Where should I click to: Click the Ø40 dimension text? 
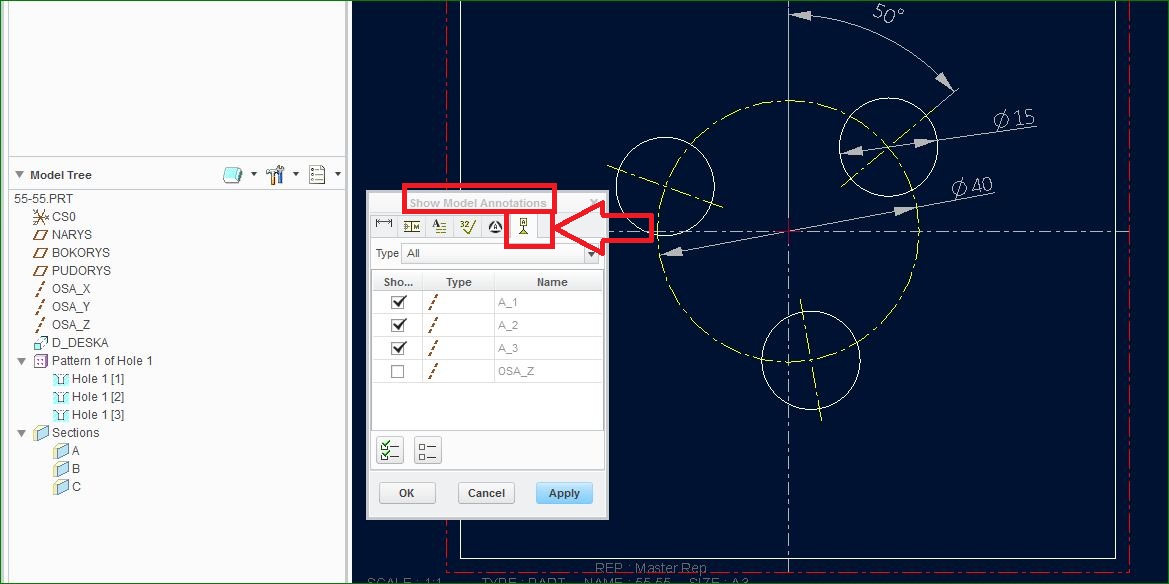coord(972,186)
